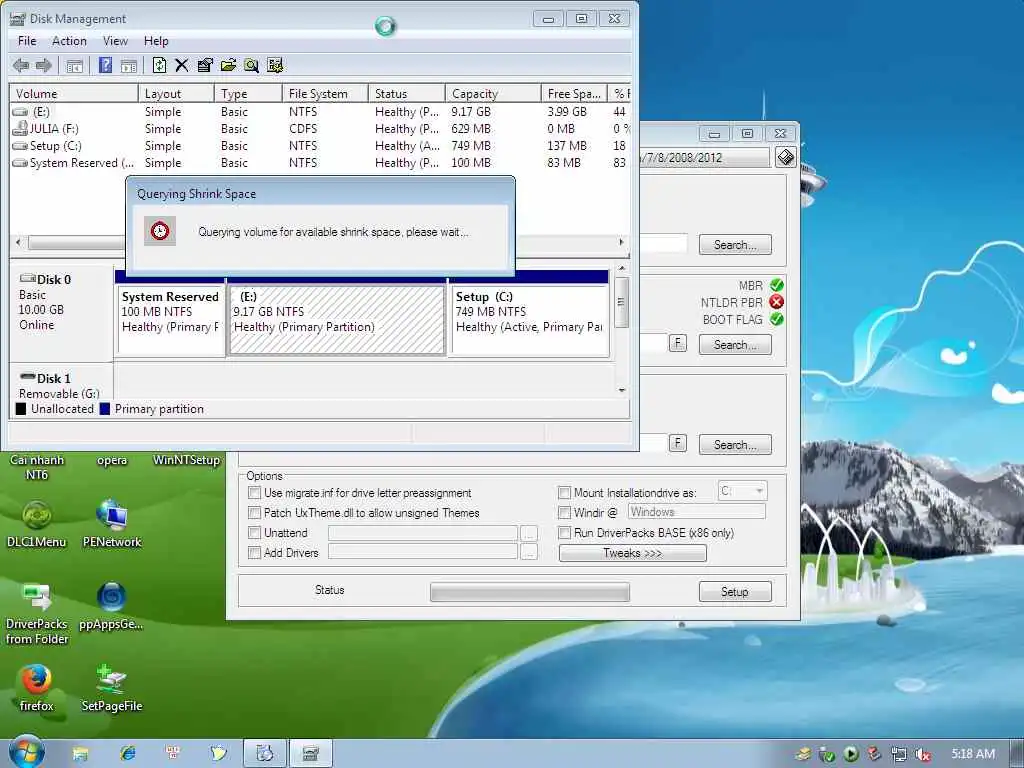Click the Explore magnifier toolbar icon
This screenshot has height=768, width=1024.
click(x=251, y=65)
